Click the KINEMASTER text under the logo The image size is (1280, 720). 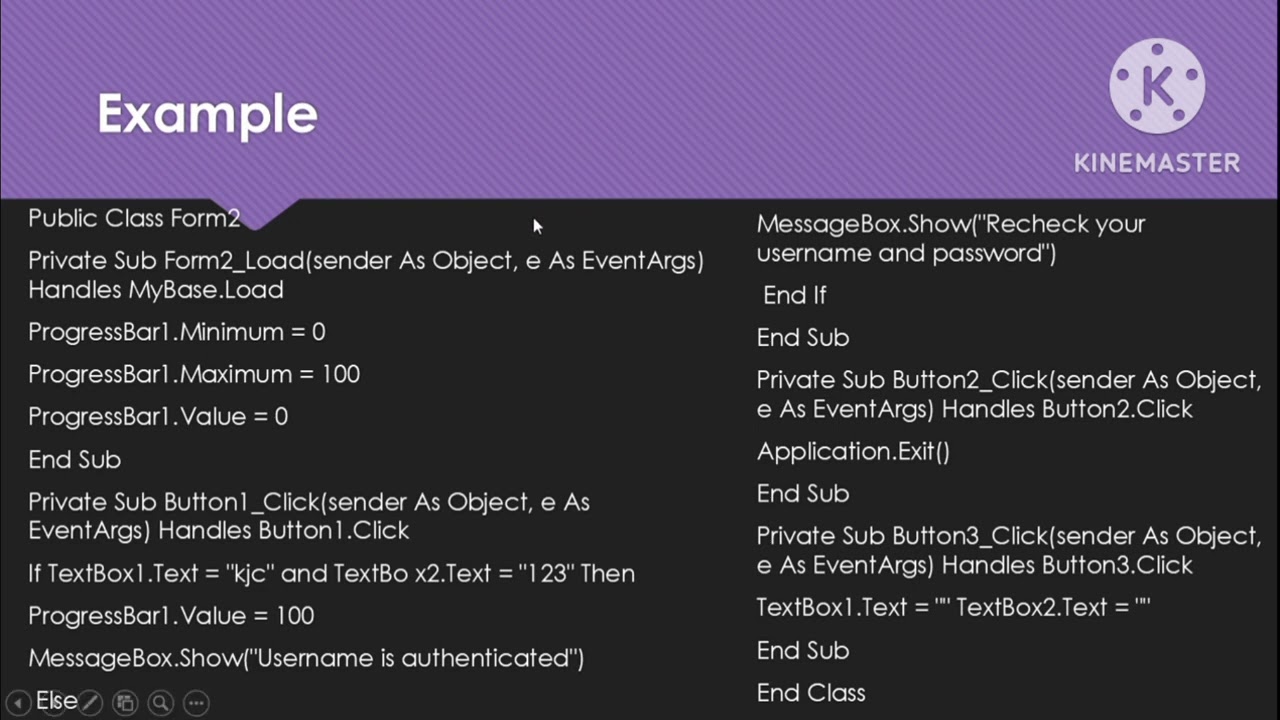pyautogui.click(x=1157, y=163)
